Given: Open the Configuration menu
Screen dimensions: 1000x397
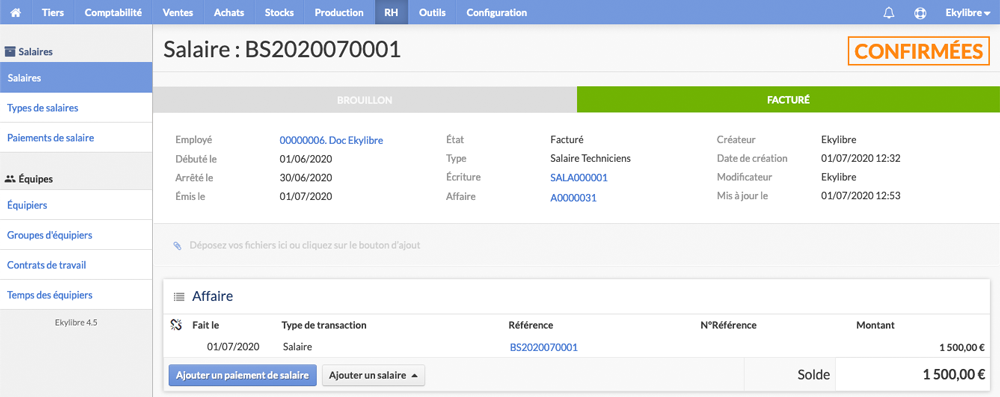Looking at the screenshot, I should coord(497,12).
